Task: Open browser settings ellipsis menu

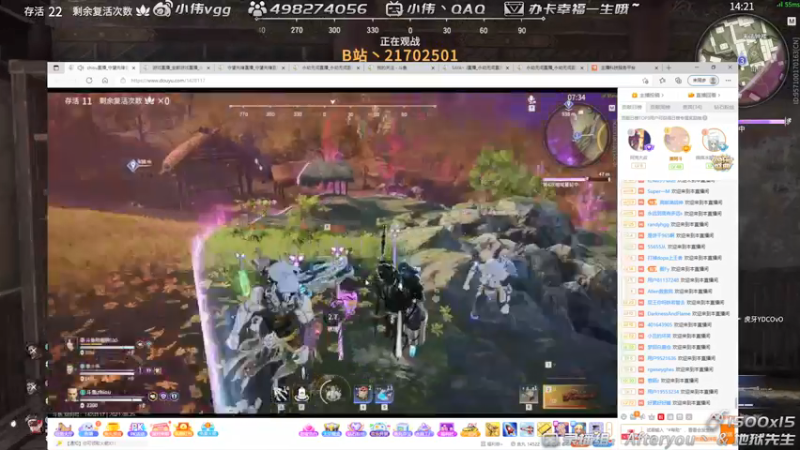Action: pyautogui.click(x=729, y=81)
